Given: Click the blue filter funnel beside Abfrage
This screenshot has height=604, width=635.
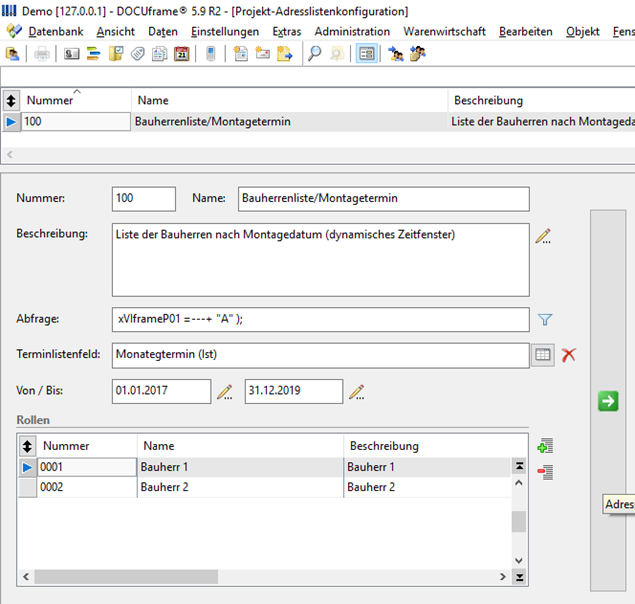Looking at the screenshot, I should tap(545, 320).
